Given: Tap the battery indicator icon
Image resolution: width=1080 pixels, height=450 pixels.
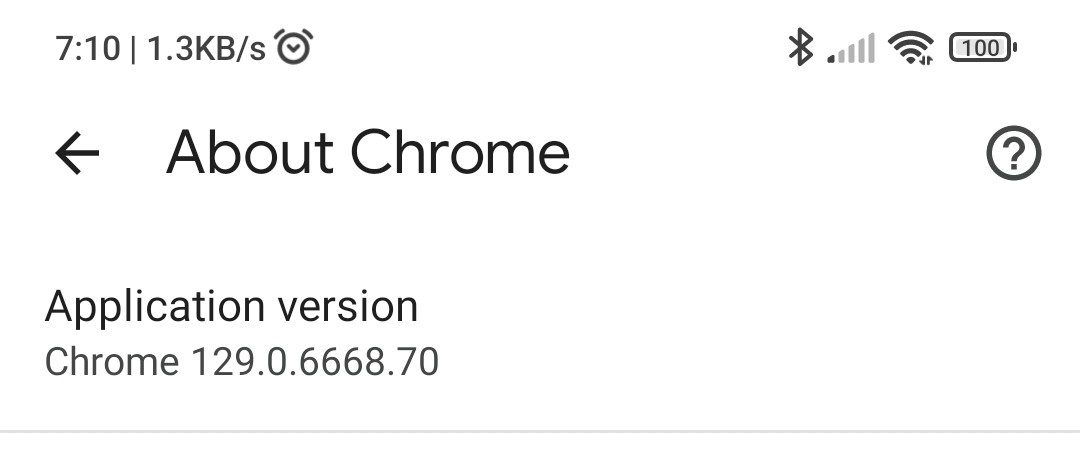Looking at the screenshot, I should 982,47.
